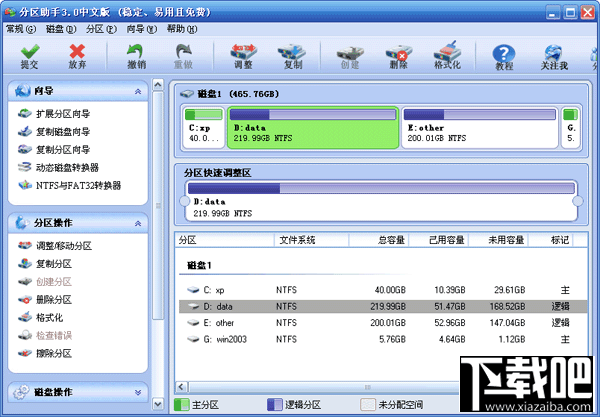The height and width of the screenshot is (417, 600).
Task: Select the E: other row in partition list
Action: click(383, 323)
